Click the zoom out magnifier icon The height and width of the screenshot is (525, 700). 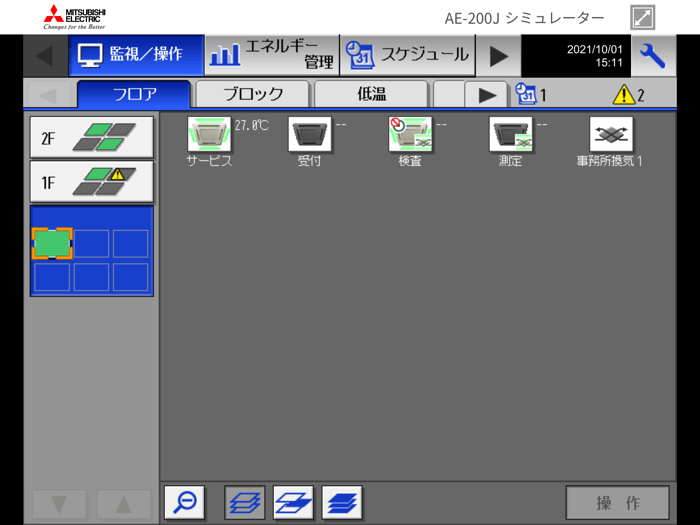[x=184, y=503]
